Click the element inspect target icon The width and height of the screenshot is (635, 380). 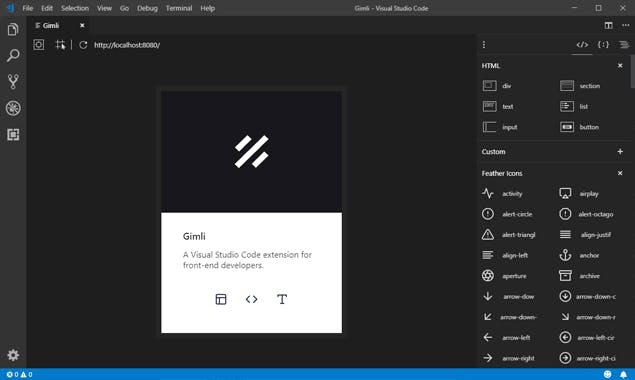(x=38, y=45)
